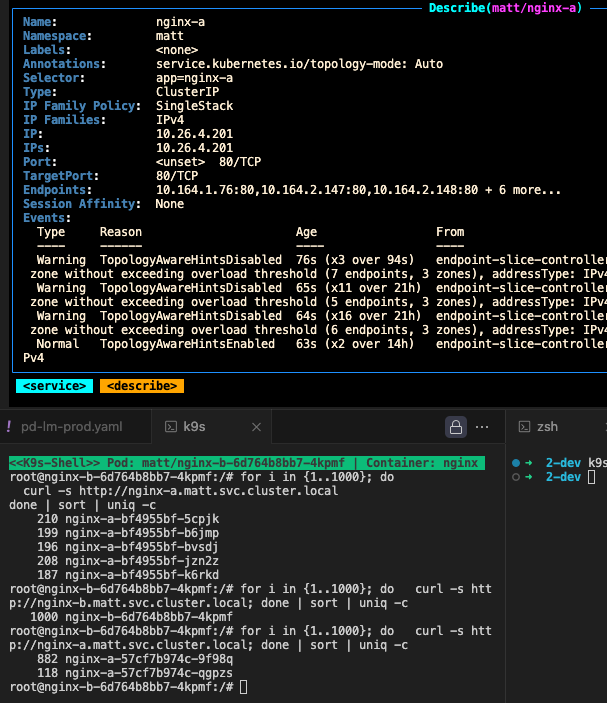
Task: Click the zsh terminal icon
Action: tap(522, 427)
